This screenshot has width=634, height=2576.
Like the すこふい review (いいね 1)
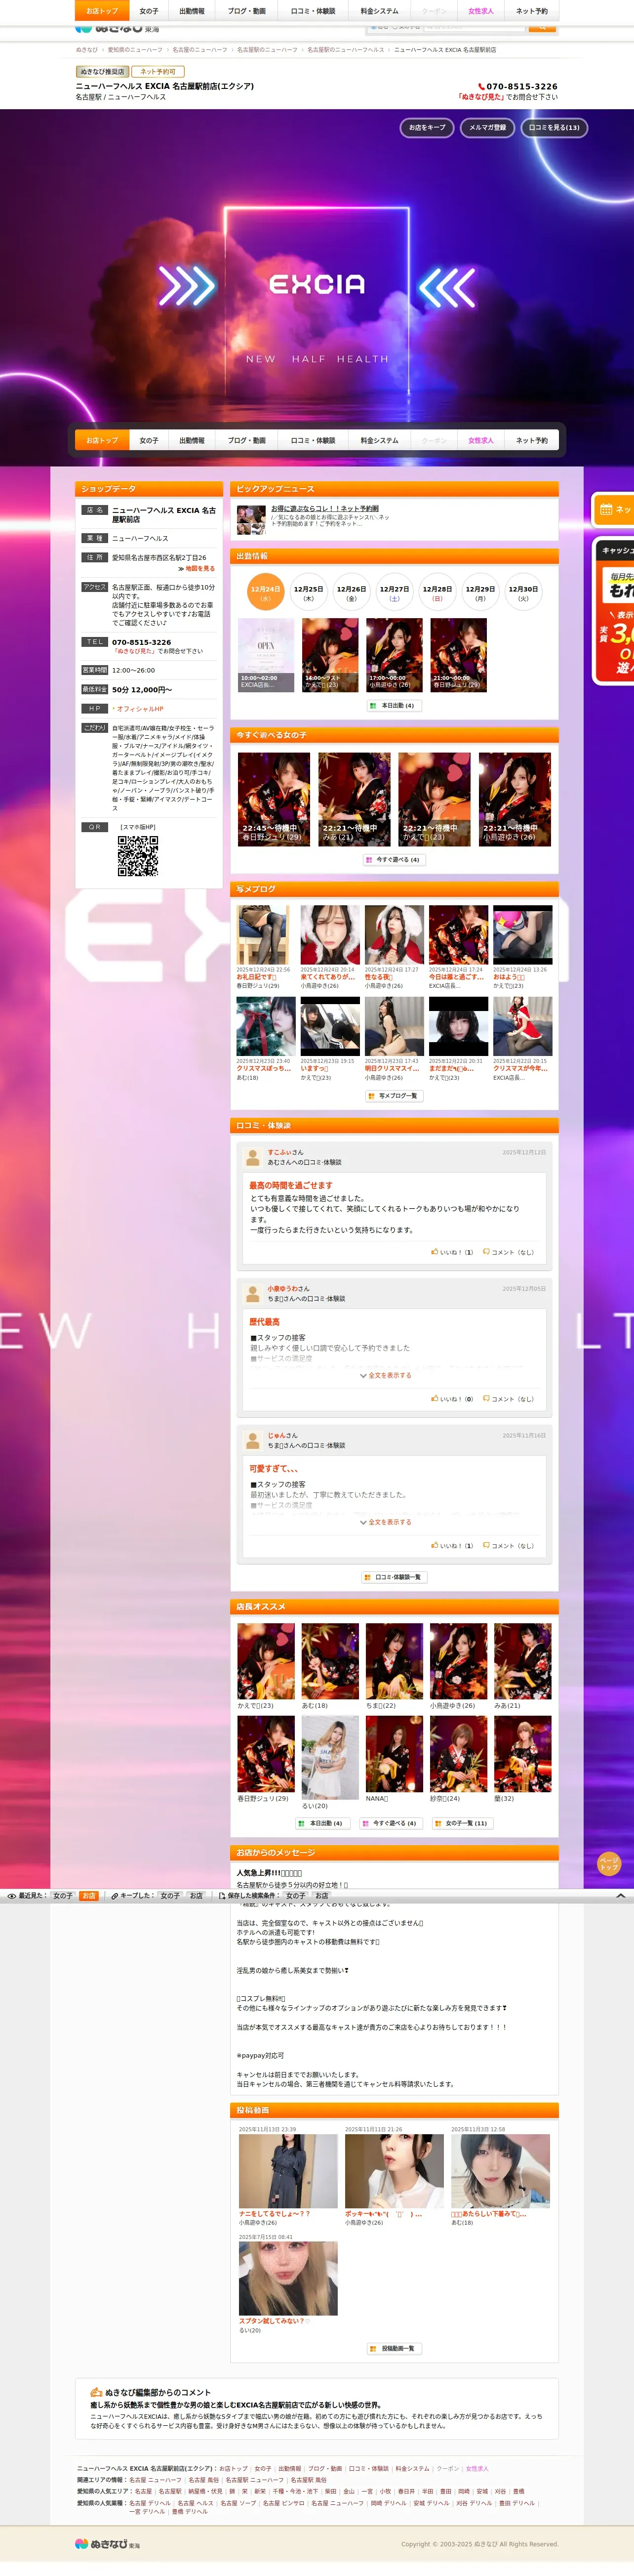tap(452, 1251)
